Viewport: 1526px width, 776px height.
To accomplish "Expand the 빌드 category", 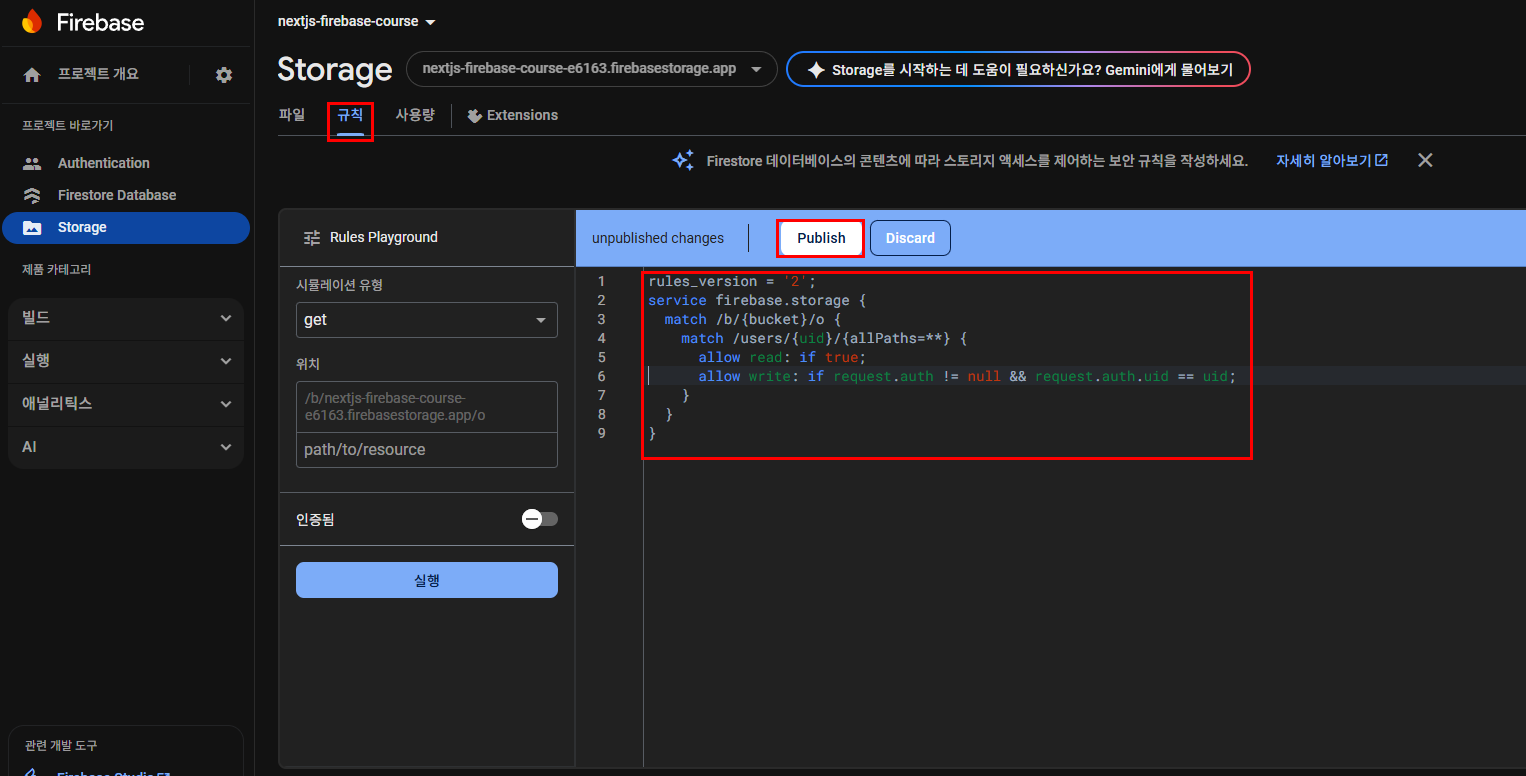I will pyautogui.click(x=126, y=318).
